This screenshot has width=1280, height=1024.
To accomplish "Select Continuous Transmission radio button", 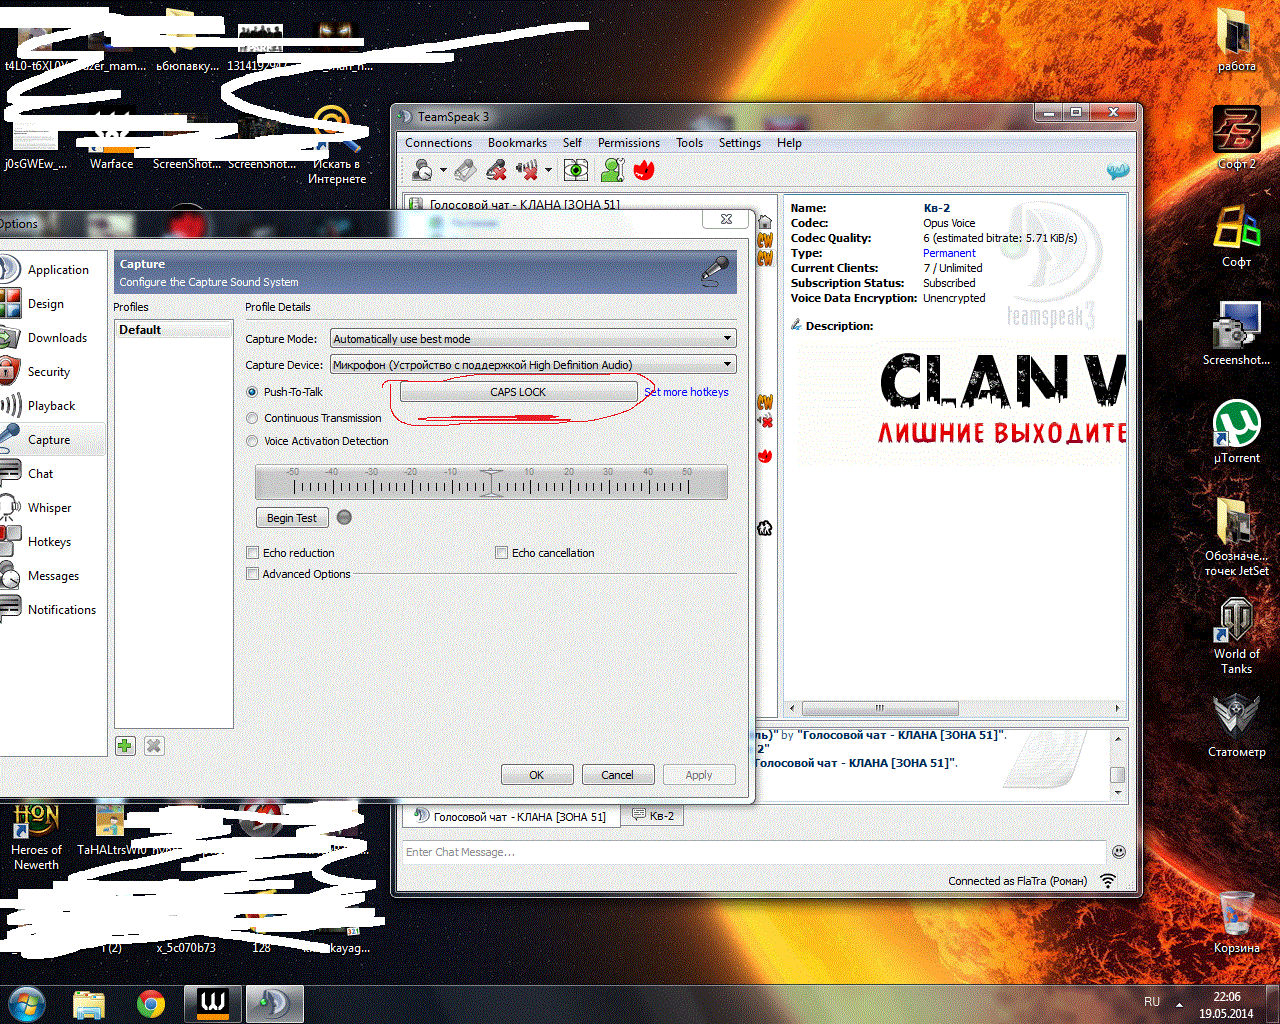I will 252,418.
